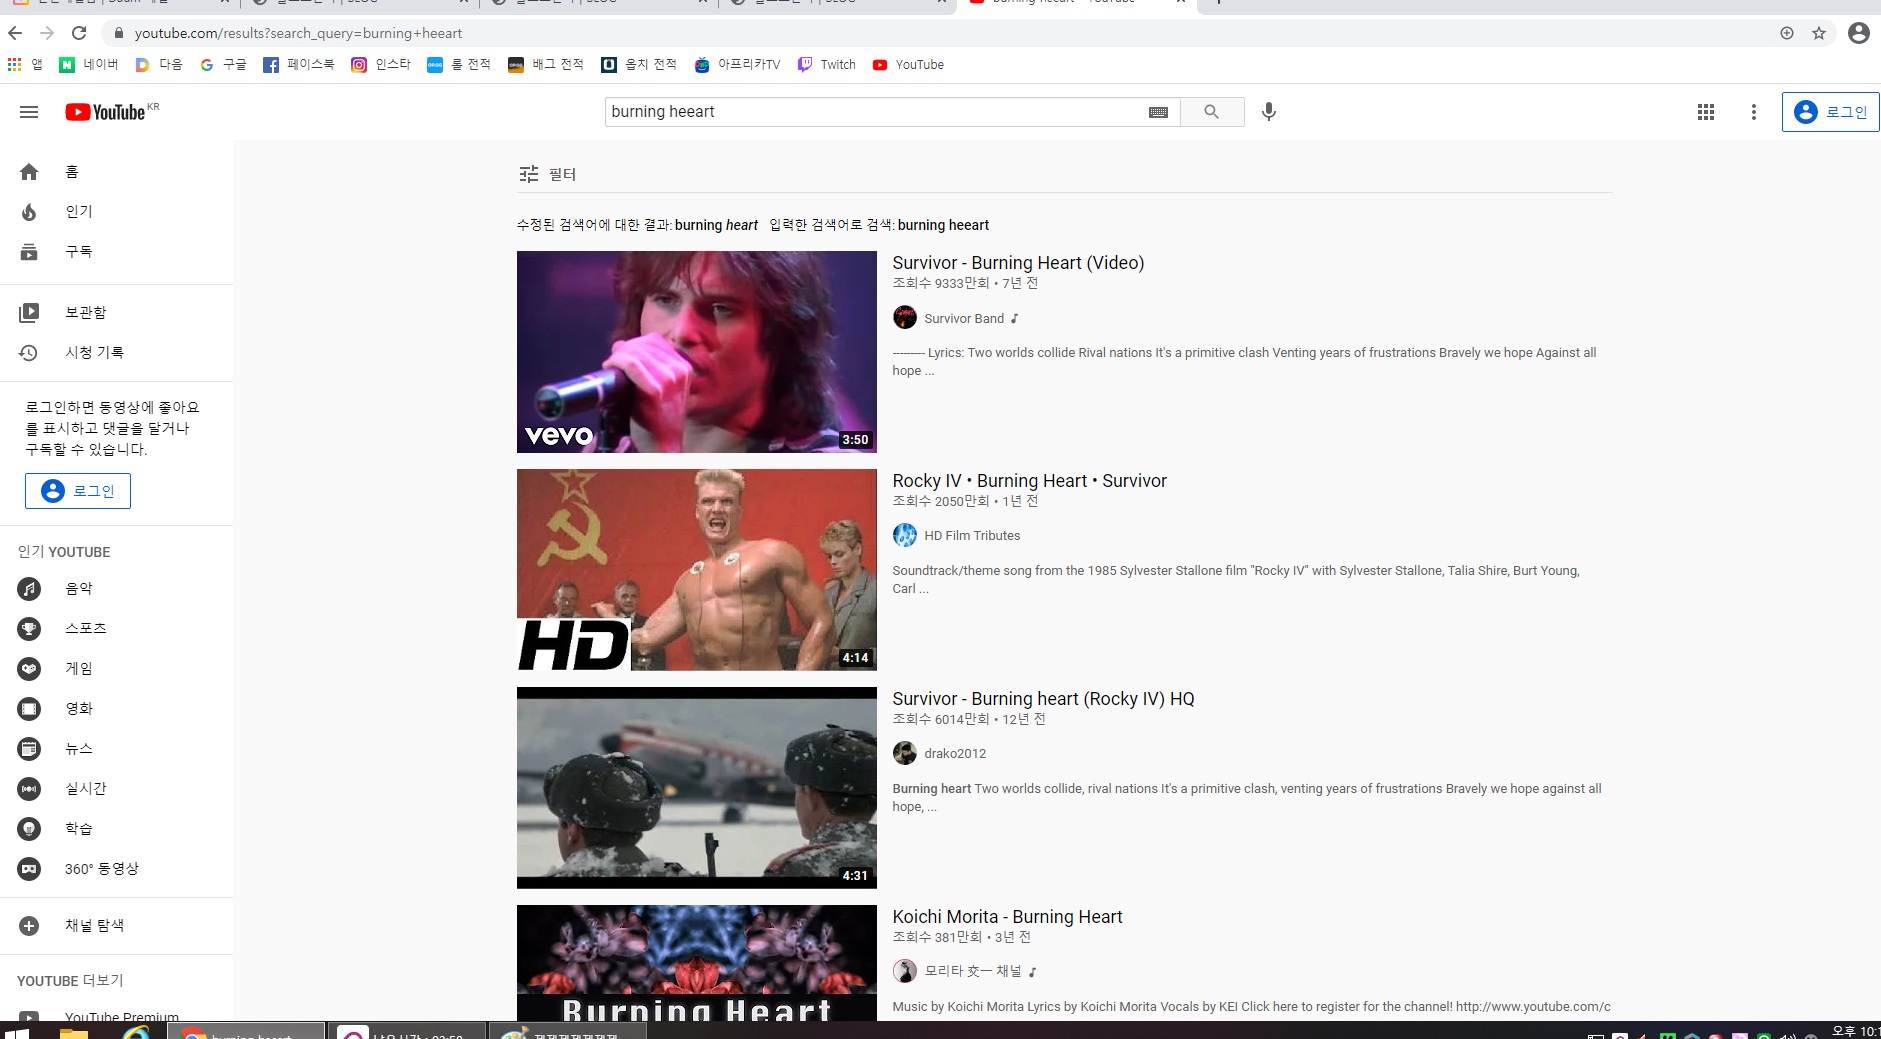Click the Windows Start button in taskbar

click(16, 1032)
